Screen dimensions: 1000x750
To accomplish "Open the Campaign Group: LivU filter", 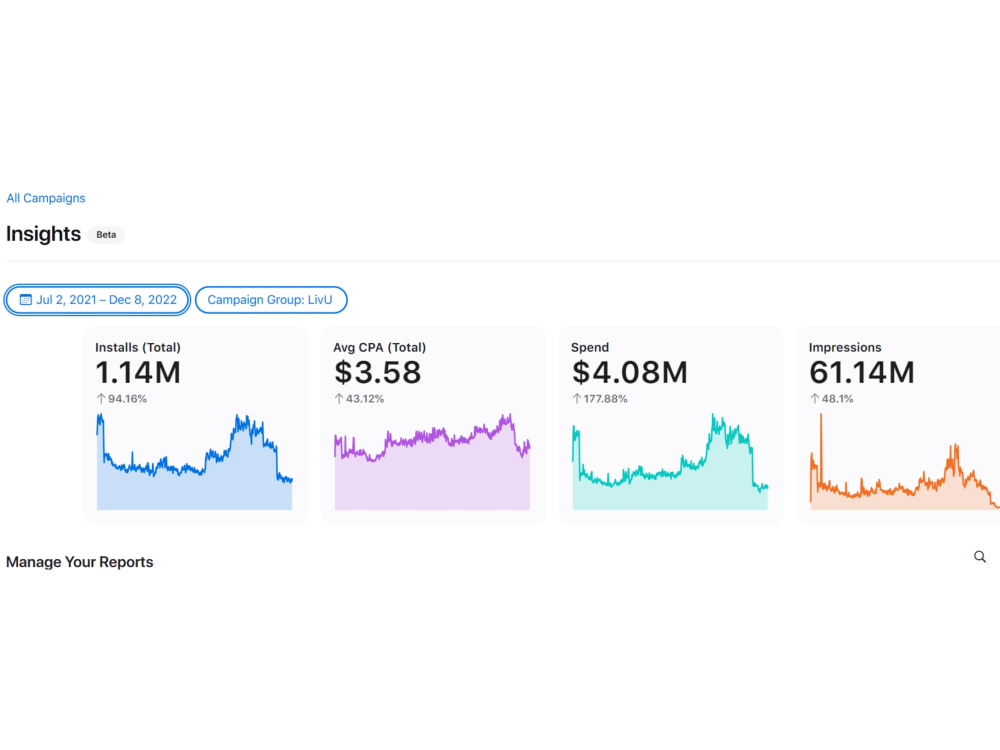I will pos(270,300).
